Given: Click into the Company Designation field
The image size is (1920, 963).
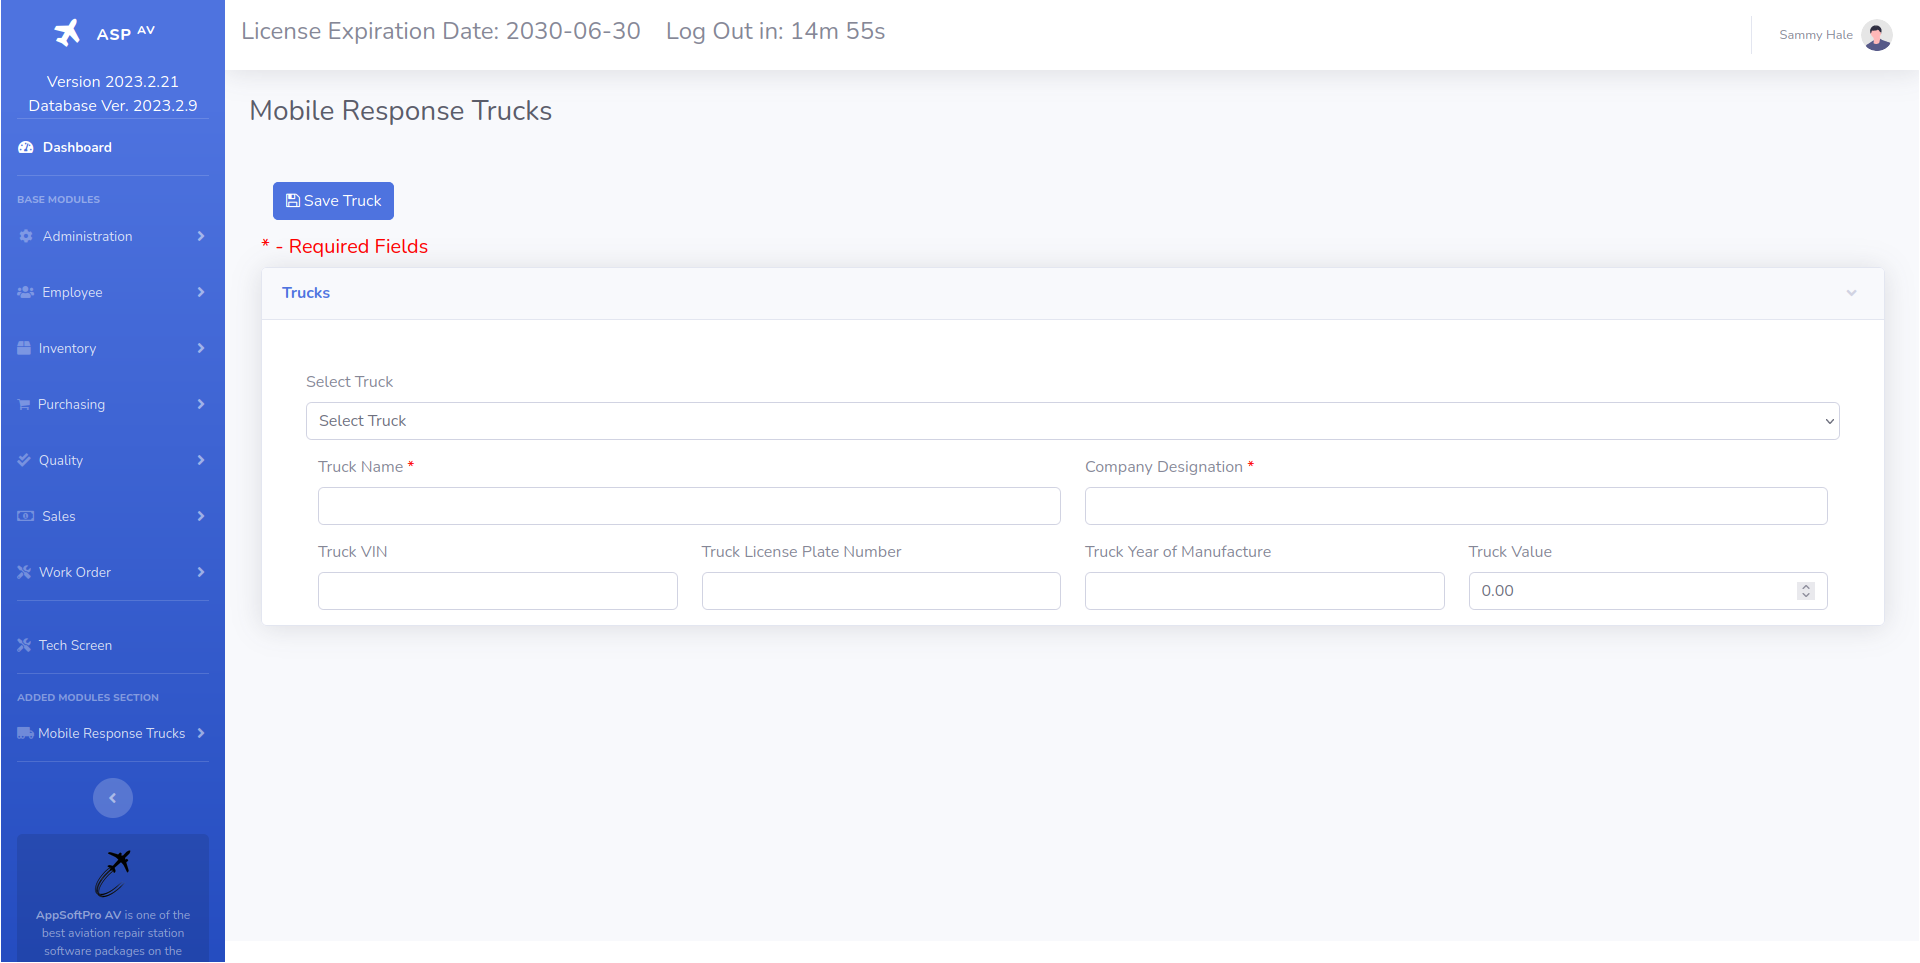Looking at the screenshot, I should click(1455, 506).
